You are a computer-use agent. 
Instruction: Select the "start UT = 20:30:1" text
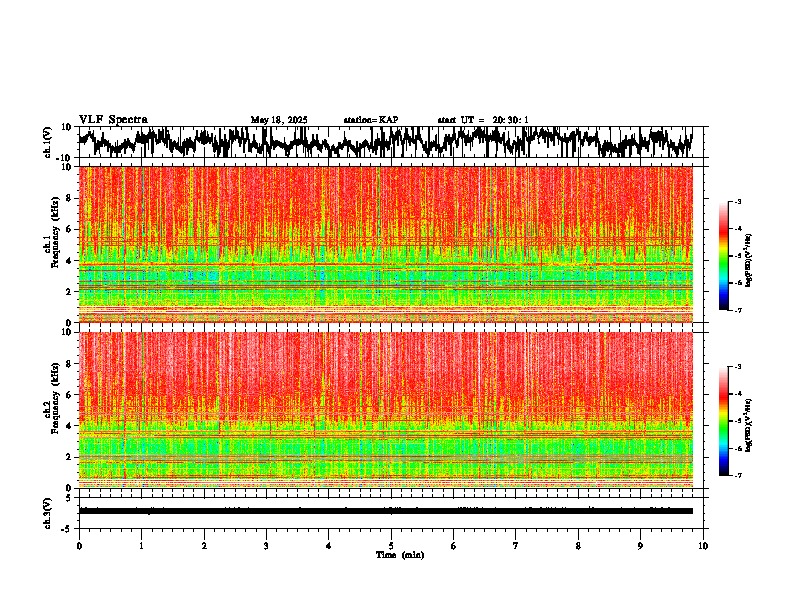pos(483,120)
